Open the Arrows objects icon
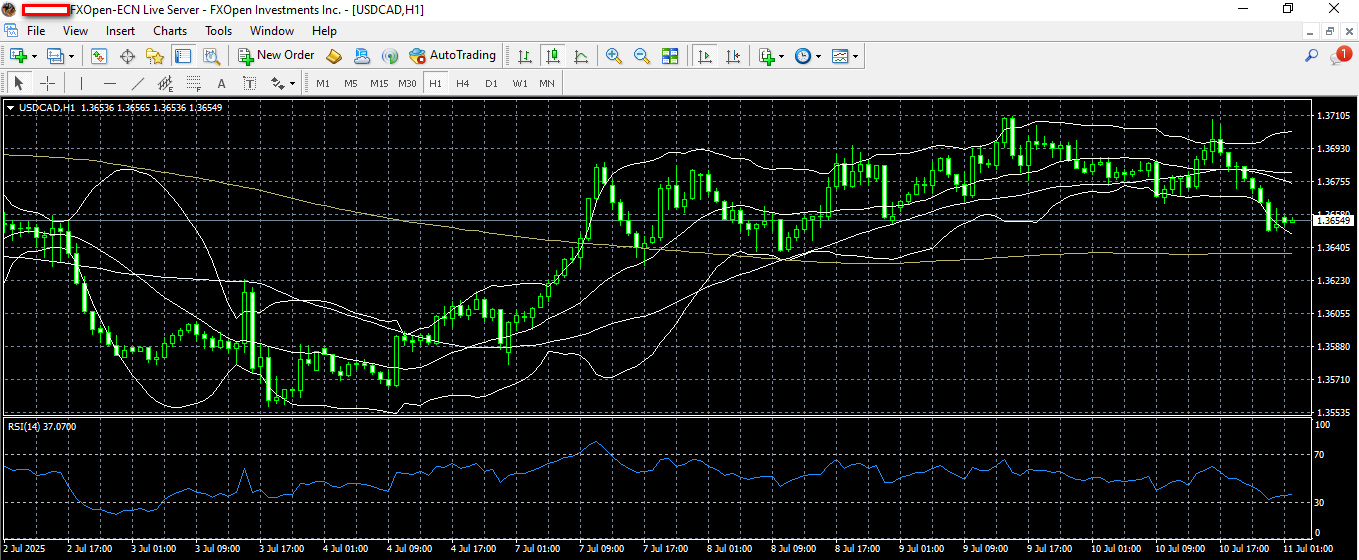Screen dimensions: 1359x560 pyautogui.click(x=277, y=83)
